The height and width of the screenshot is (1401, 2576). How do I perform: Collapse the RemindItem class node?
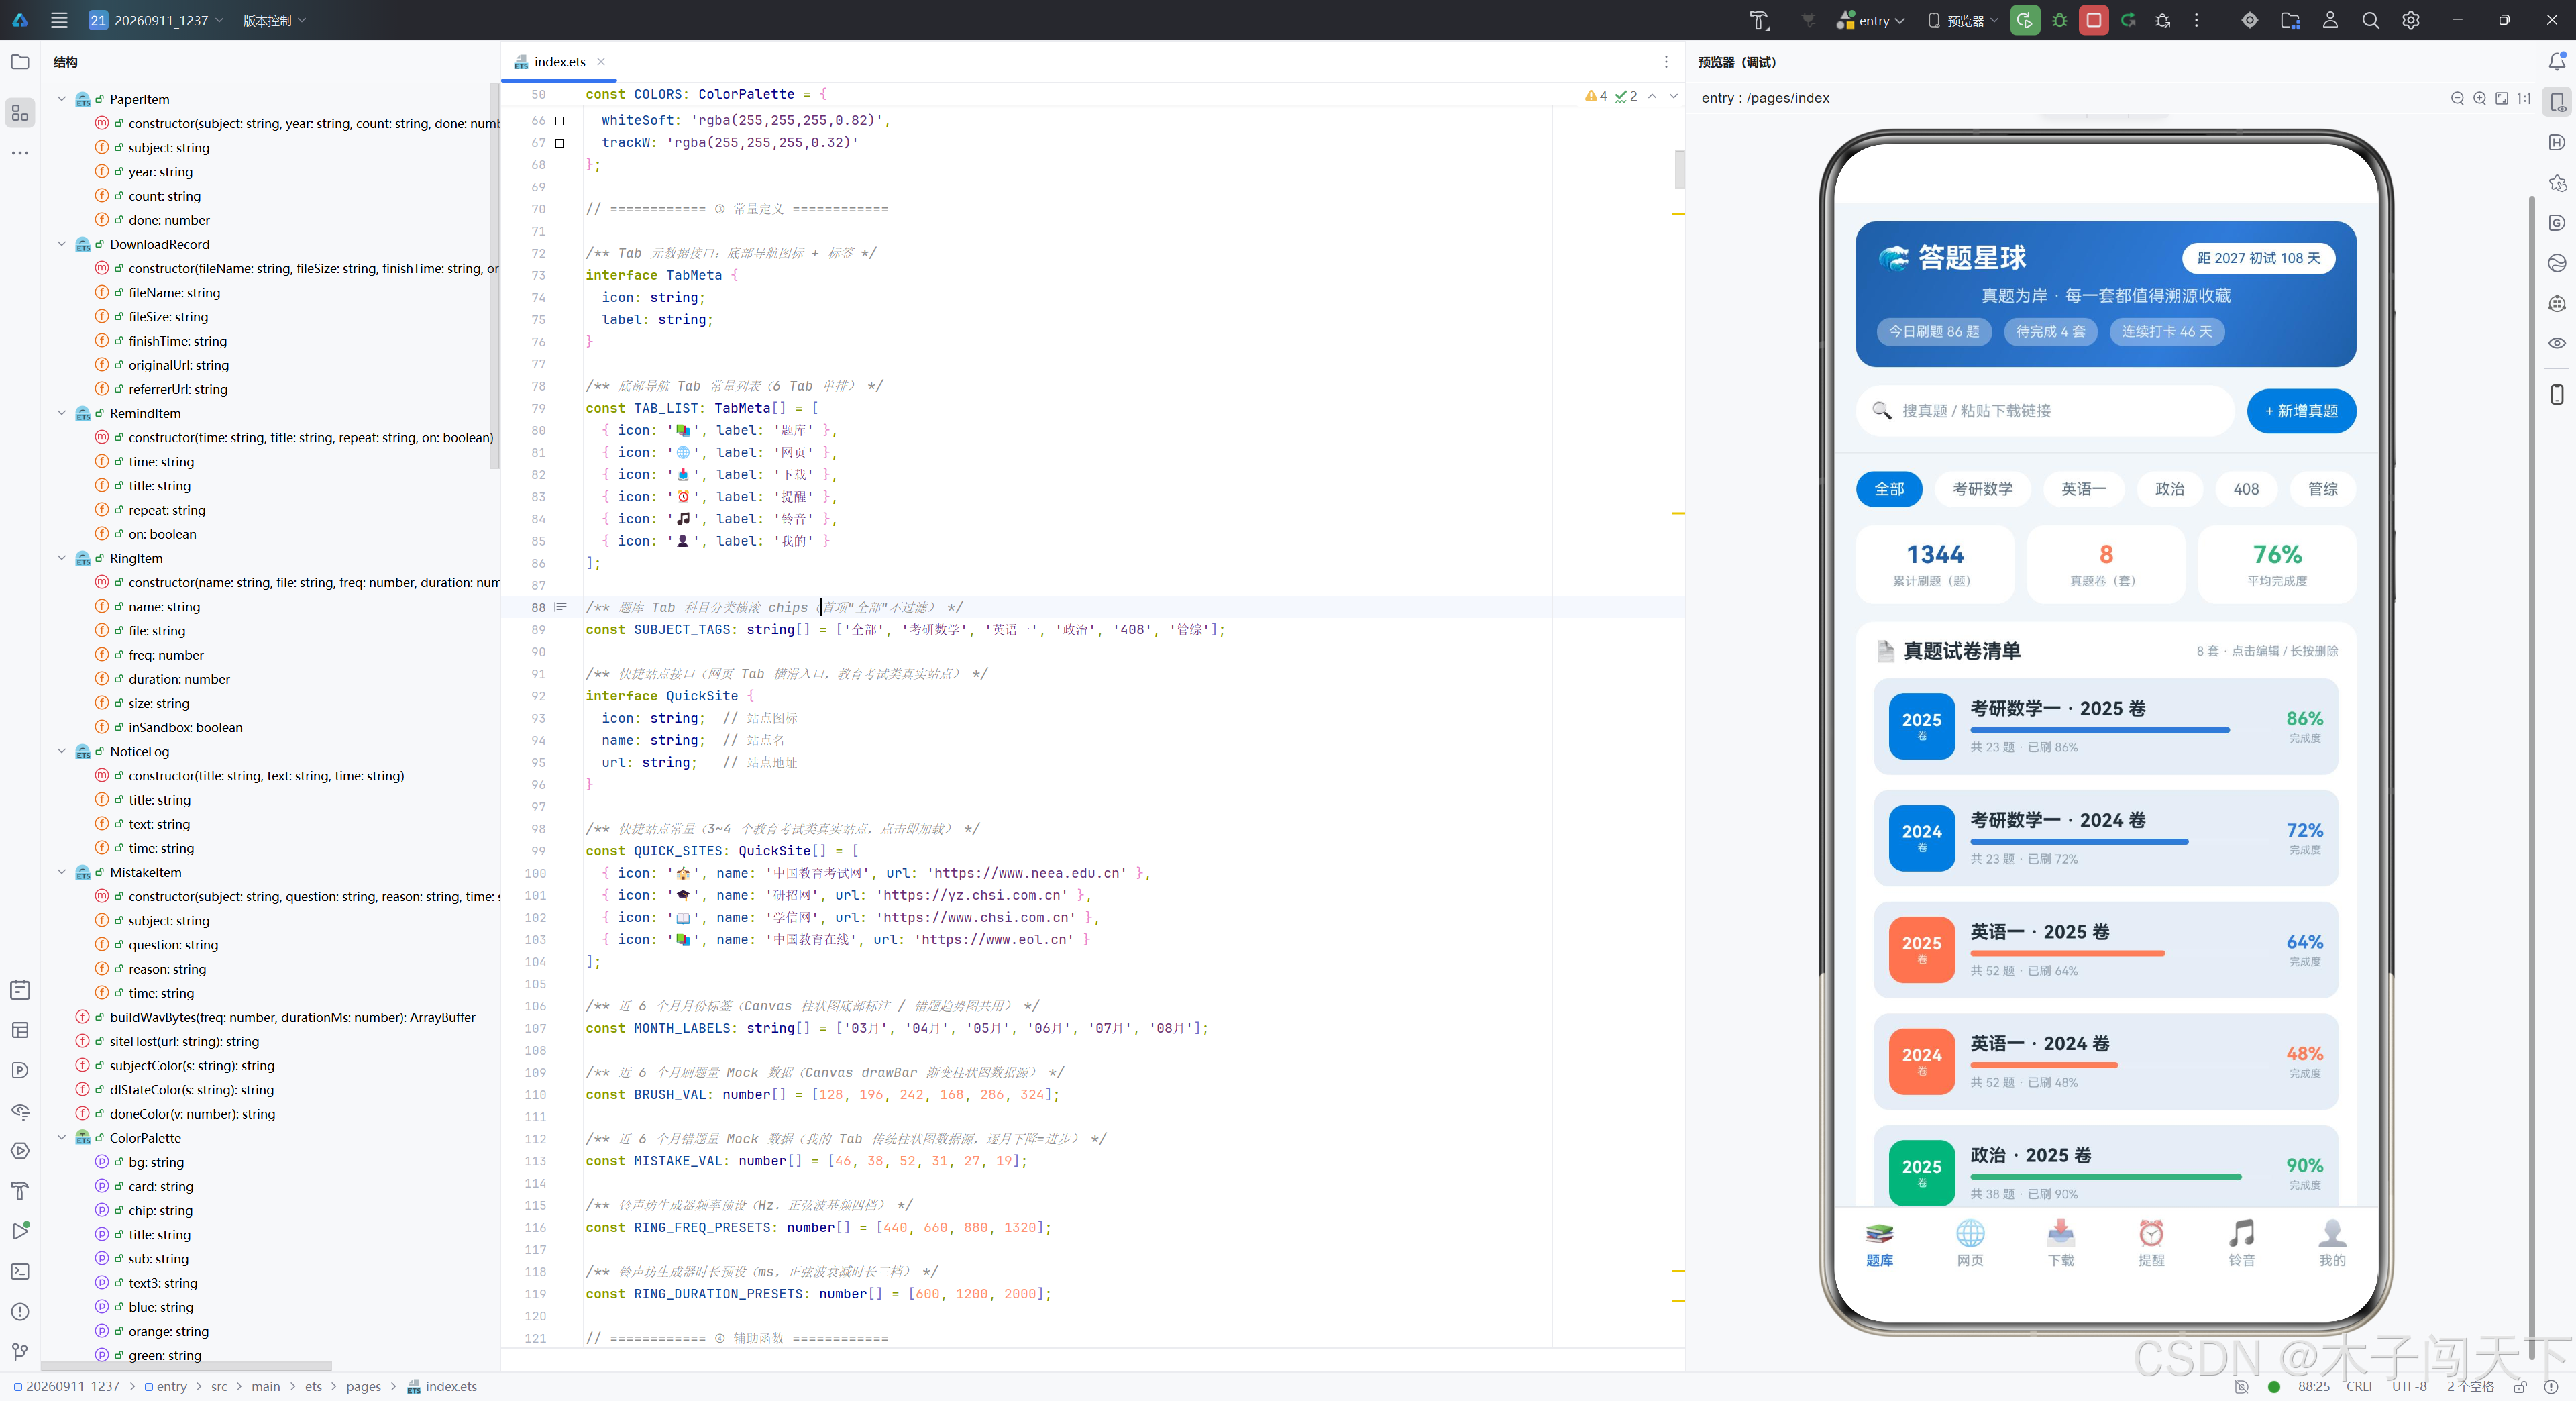pyautogui.click(x=61, y=413)
